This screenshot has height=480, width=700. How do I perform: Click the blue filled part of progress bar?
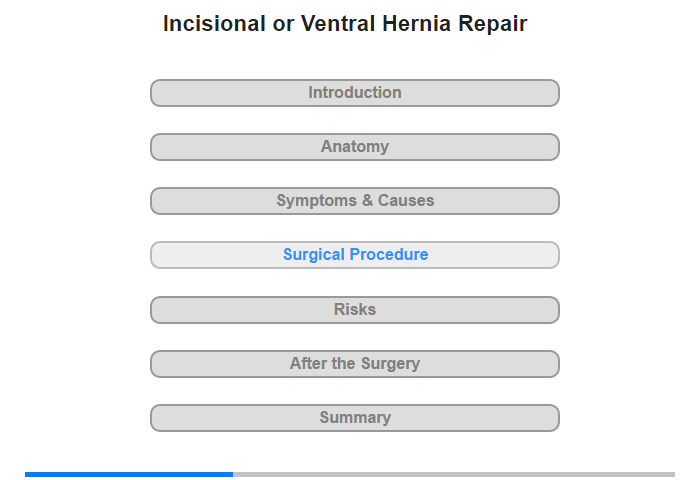tap(129, 474)
